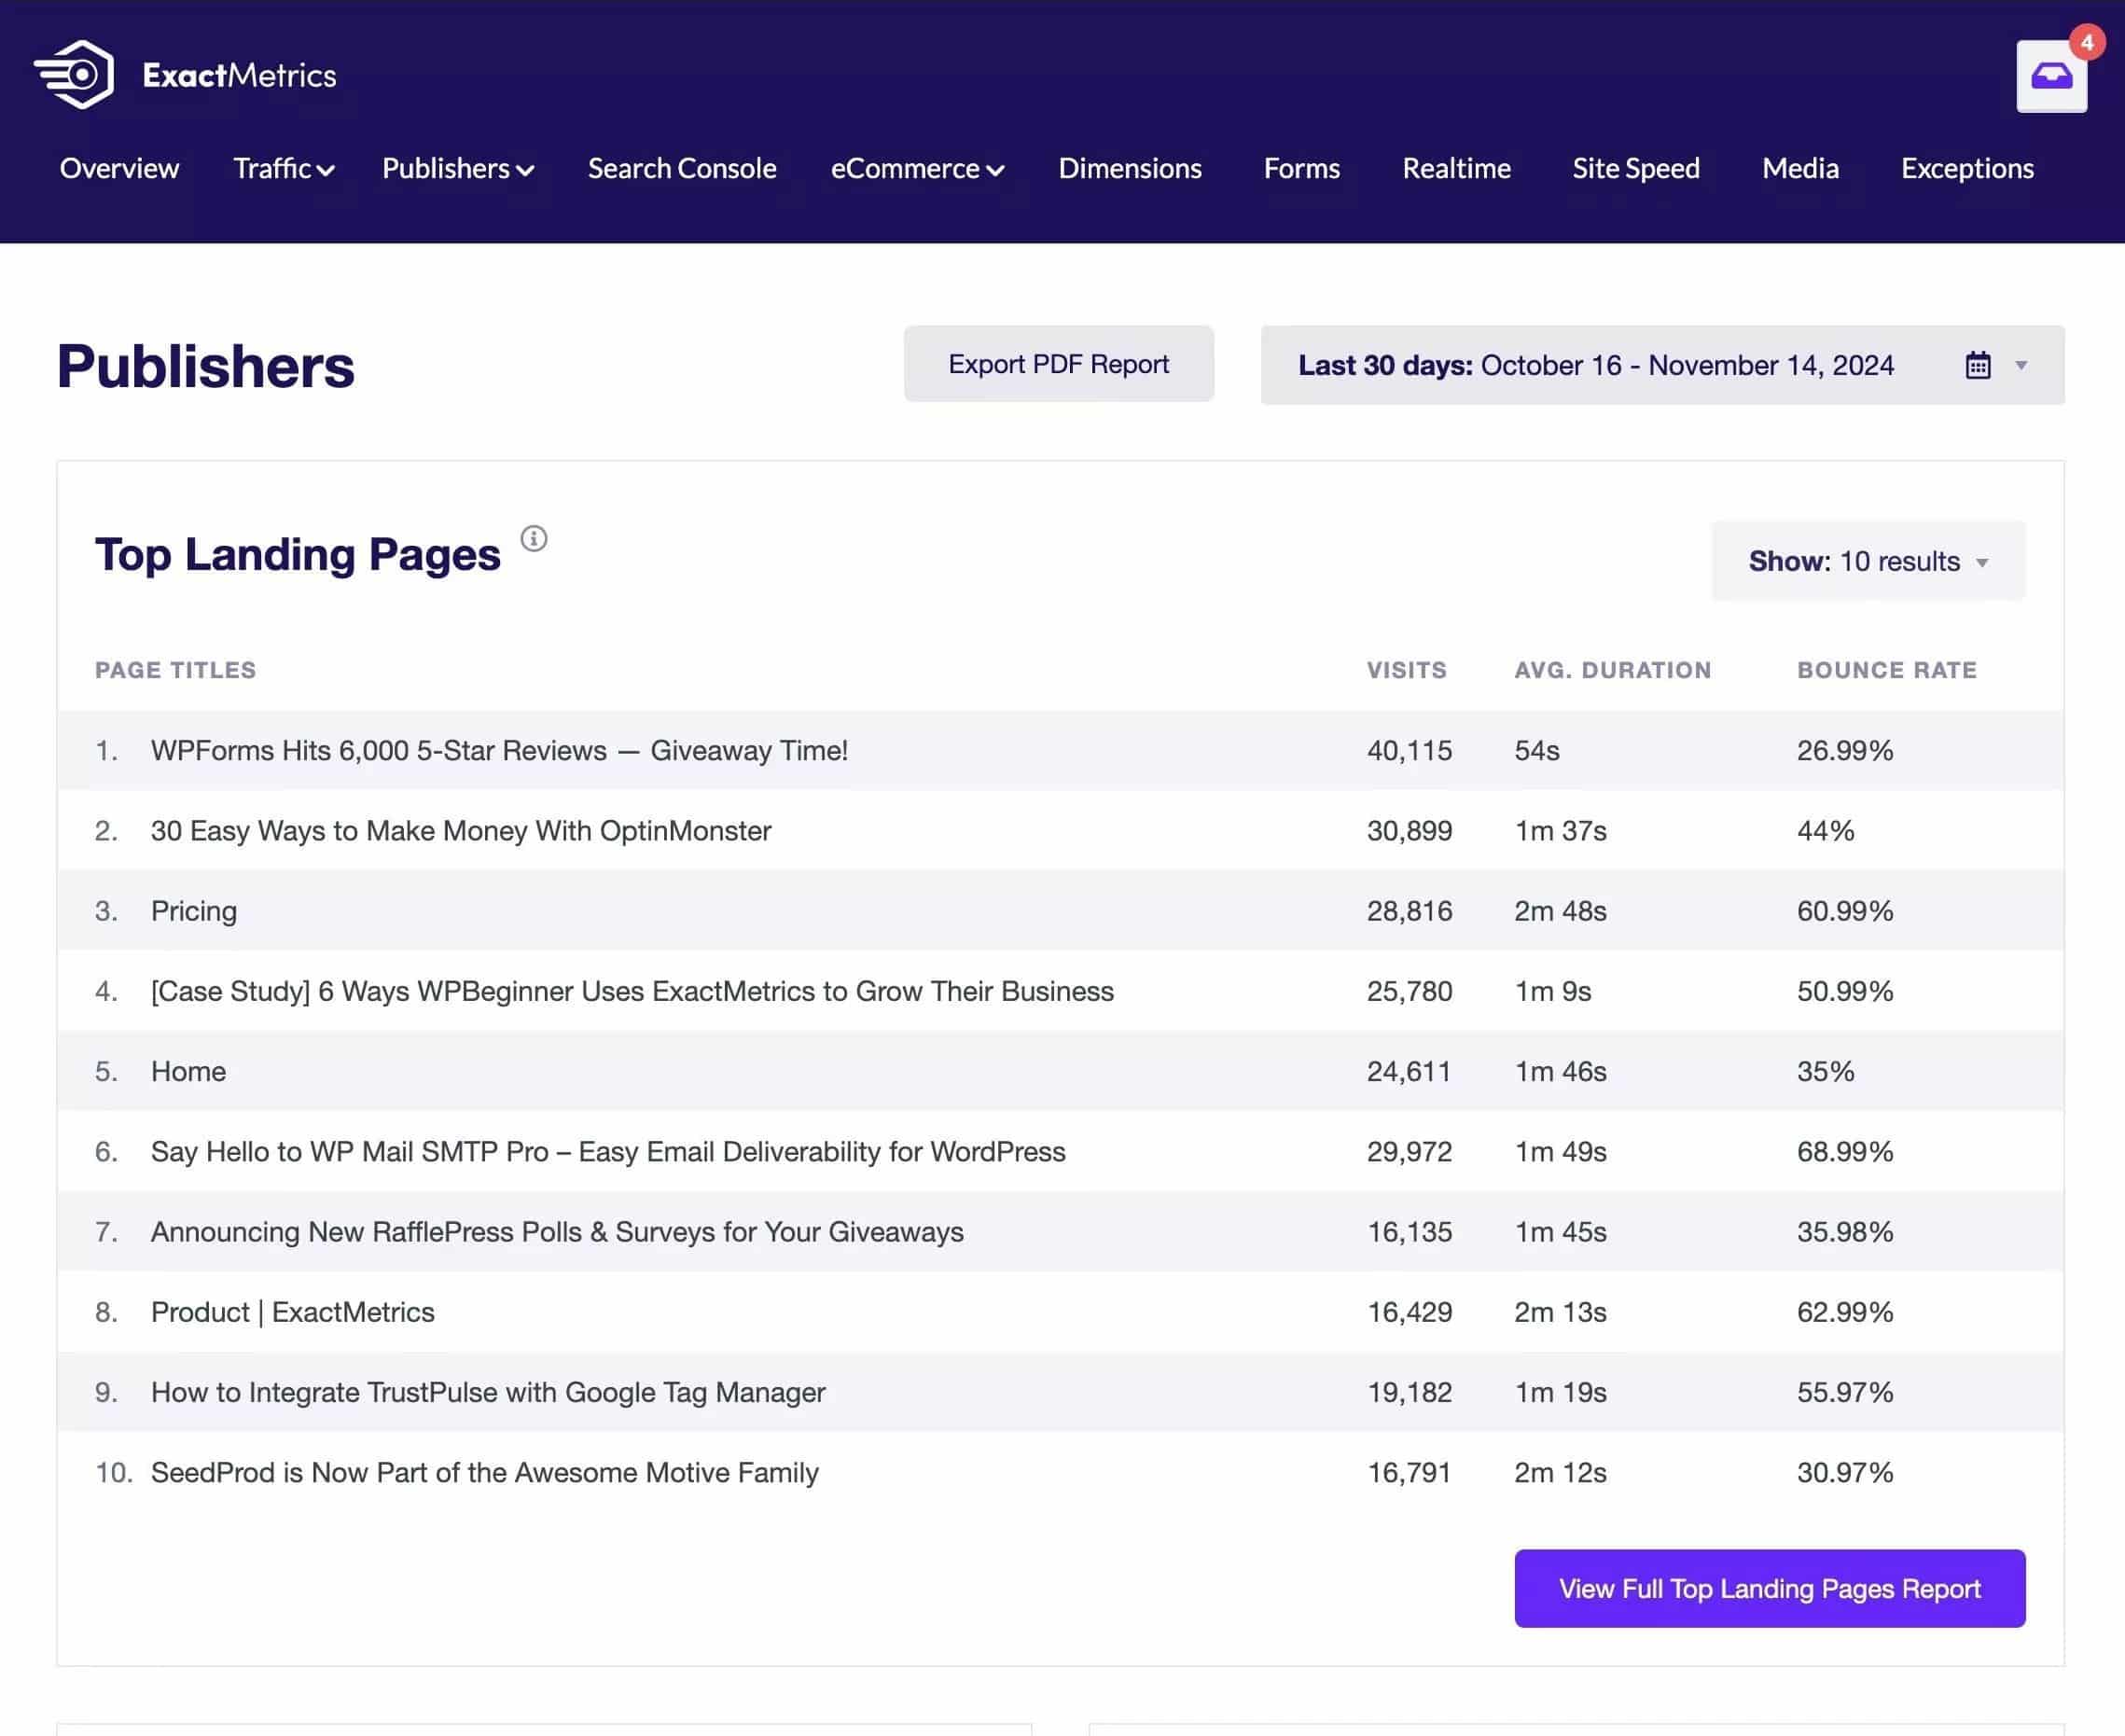Expand the Traffic menu chevron

[x=326, y=171]
